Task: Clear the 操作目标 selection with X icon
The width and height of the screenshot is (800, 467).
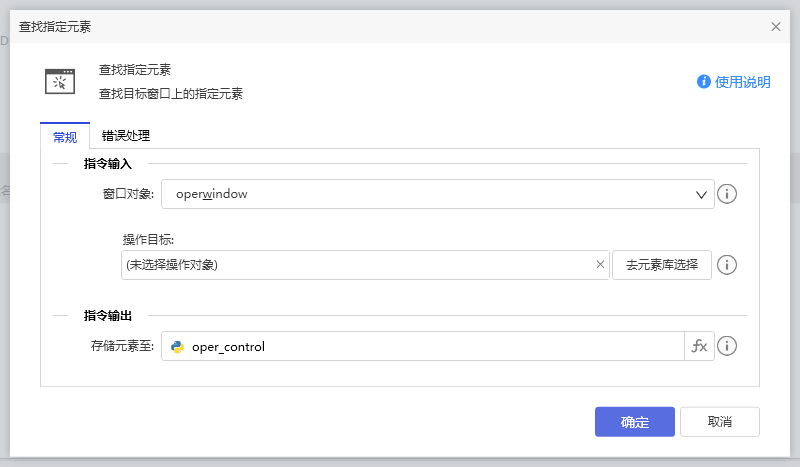Action: click(x=600, y=265)
